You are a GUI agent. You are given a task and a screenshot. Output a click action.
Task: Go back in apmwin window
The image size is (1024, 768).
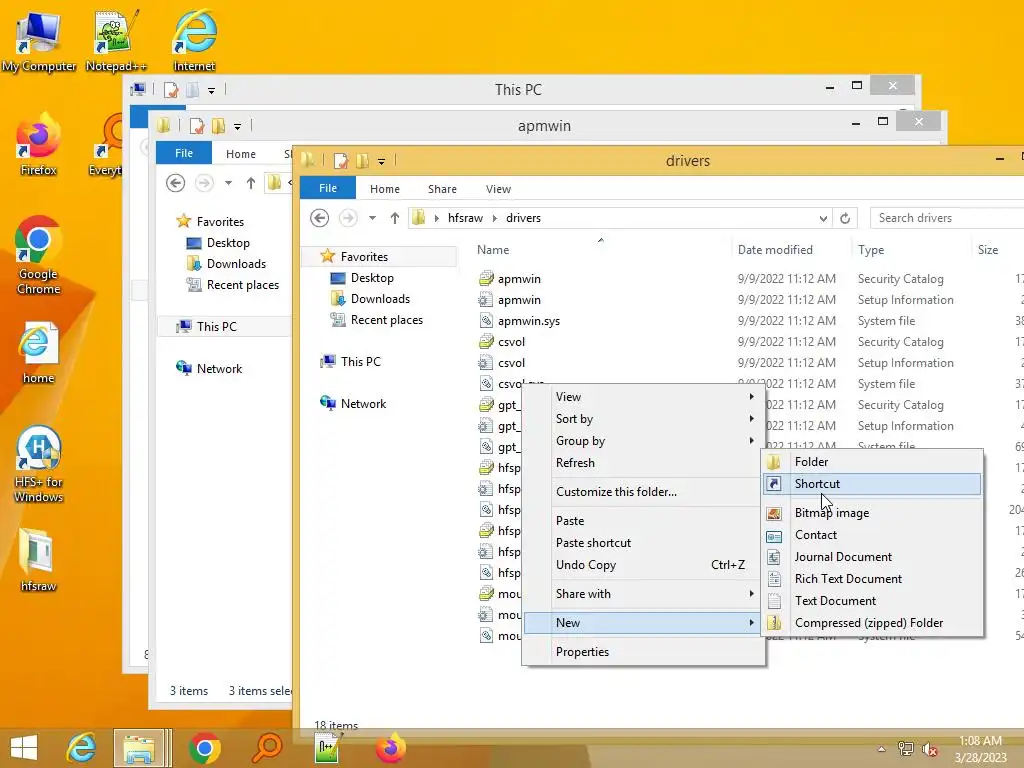coord(175,183)
